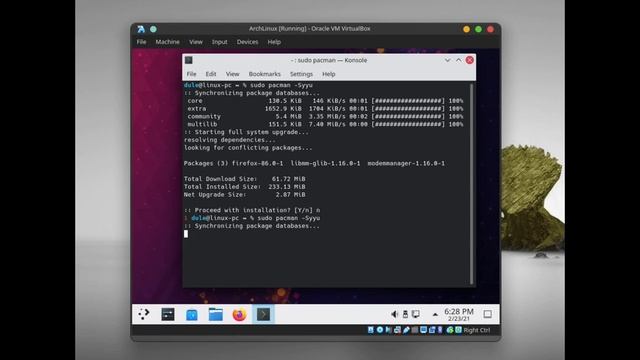This screenshot has height=360, width=640.
Task: Minimize the Konsole window
Action: pos(447,60)
